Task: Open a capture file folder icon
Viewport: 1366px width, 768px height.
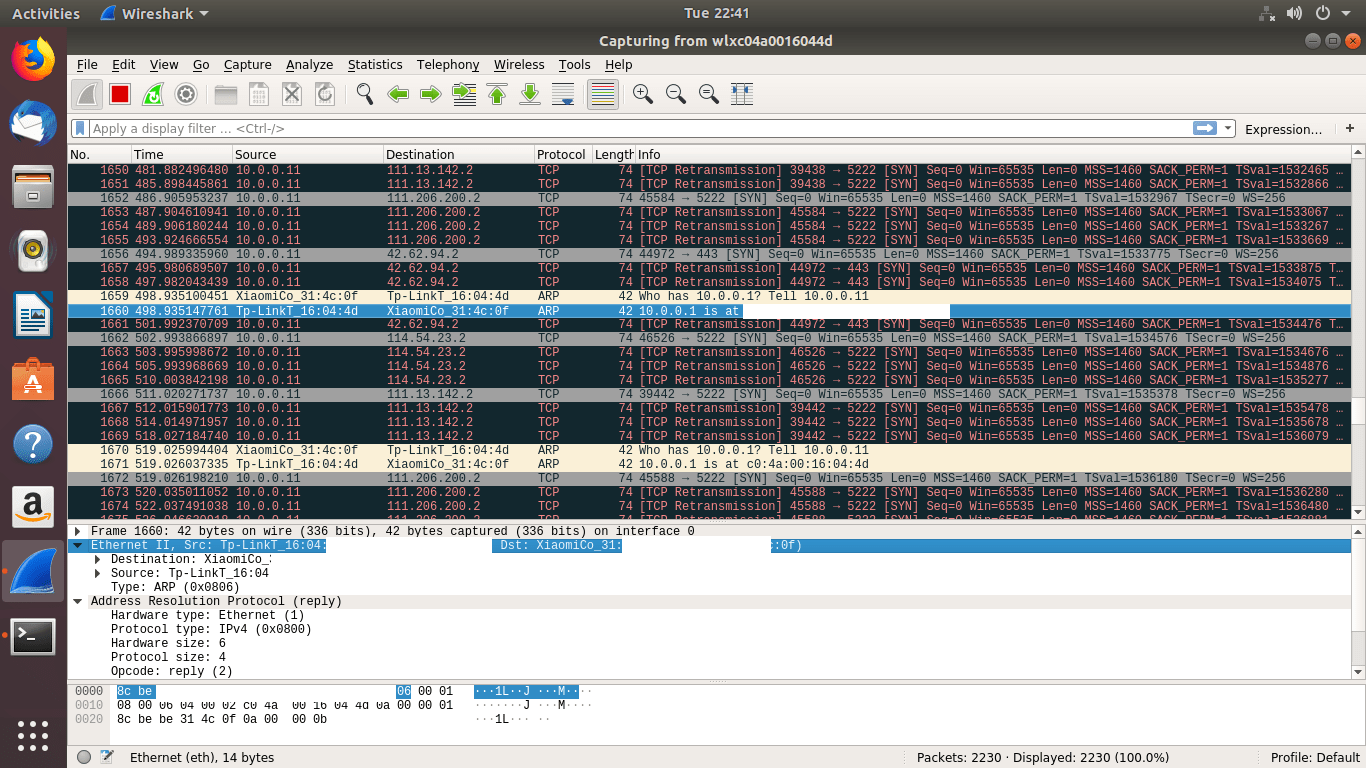Action: pos(226,94)
